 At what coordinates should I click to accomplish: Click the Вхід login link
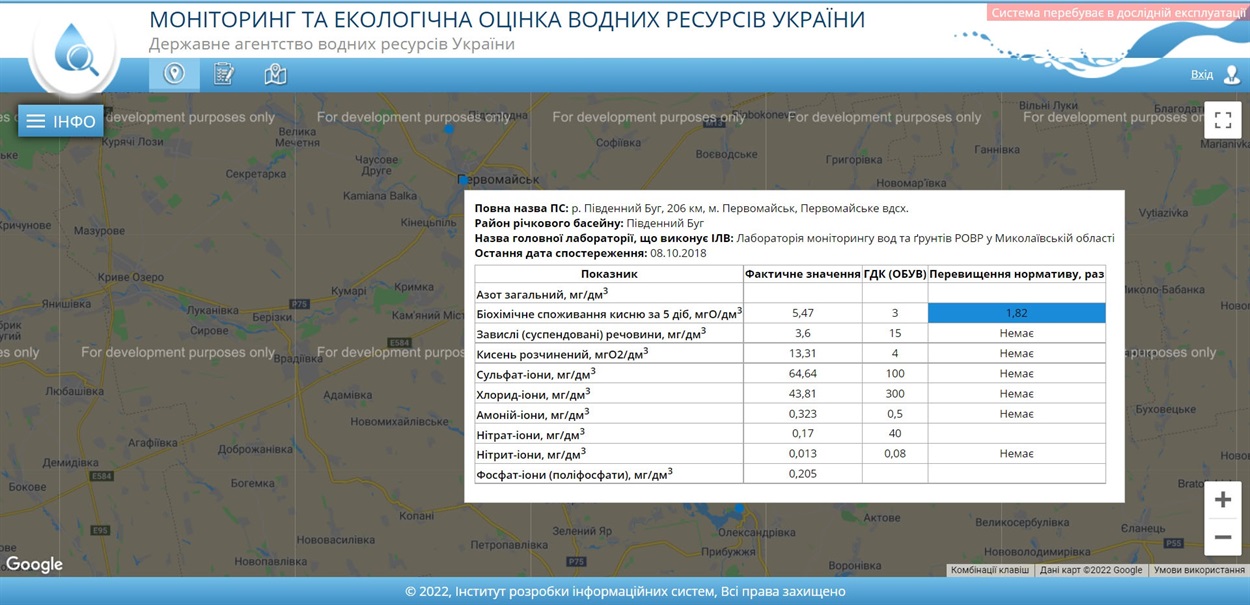click(1201, 75)
